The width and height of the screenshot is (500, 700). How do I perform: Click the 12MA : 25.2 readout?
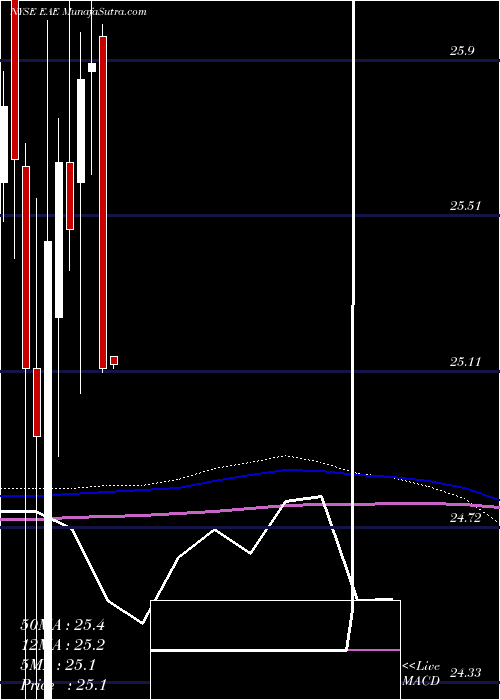pos(62,645)
